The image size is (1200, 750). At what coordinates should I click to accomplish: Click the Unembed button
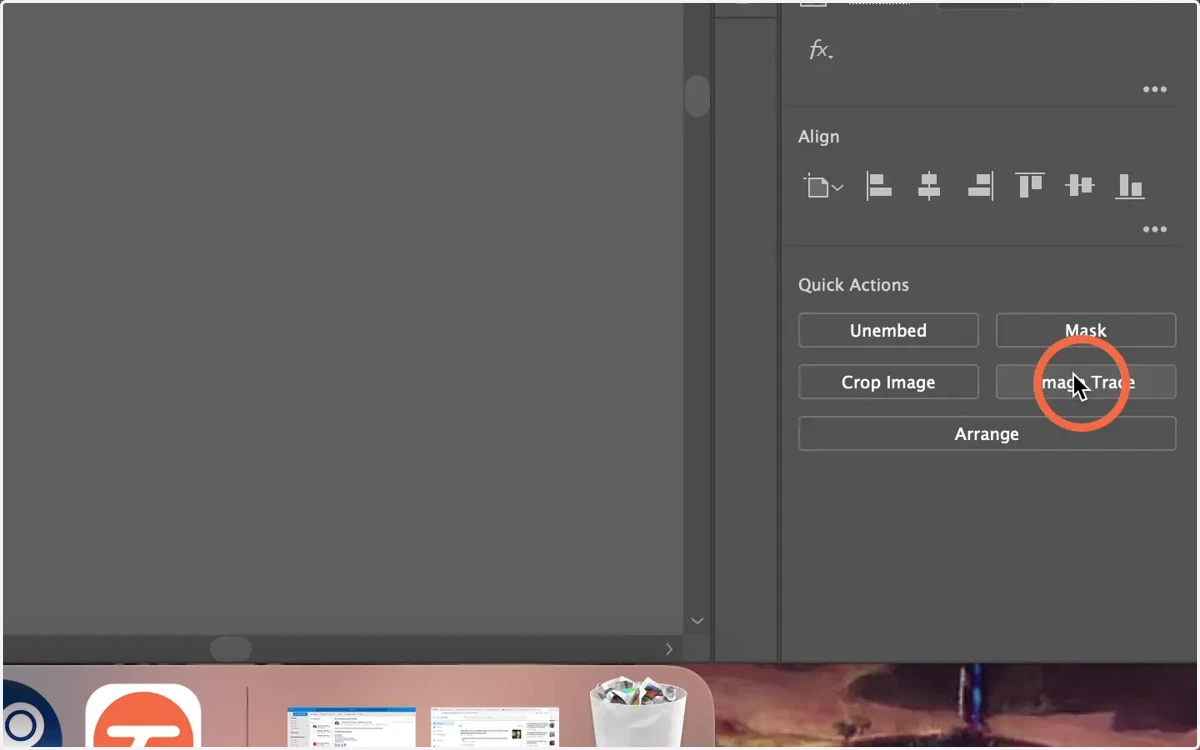tap(888, 330)
